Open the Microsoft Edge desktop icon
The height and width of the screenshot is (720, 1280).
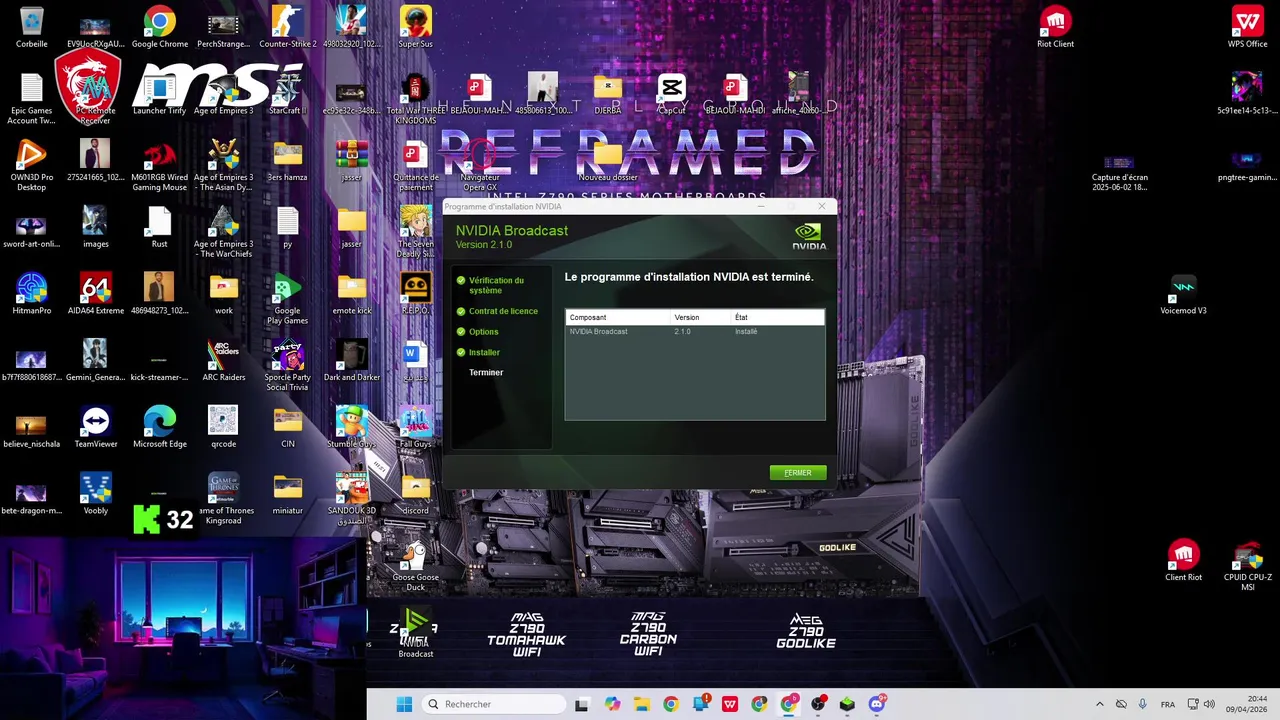(x=160, y=428)
